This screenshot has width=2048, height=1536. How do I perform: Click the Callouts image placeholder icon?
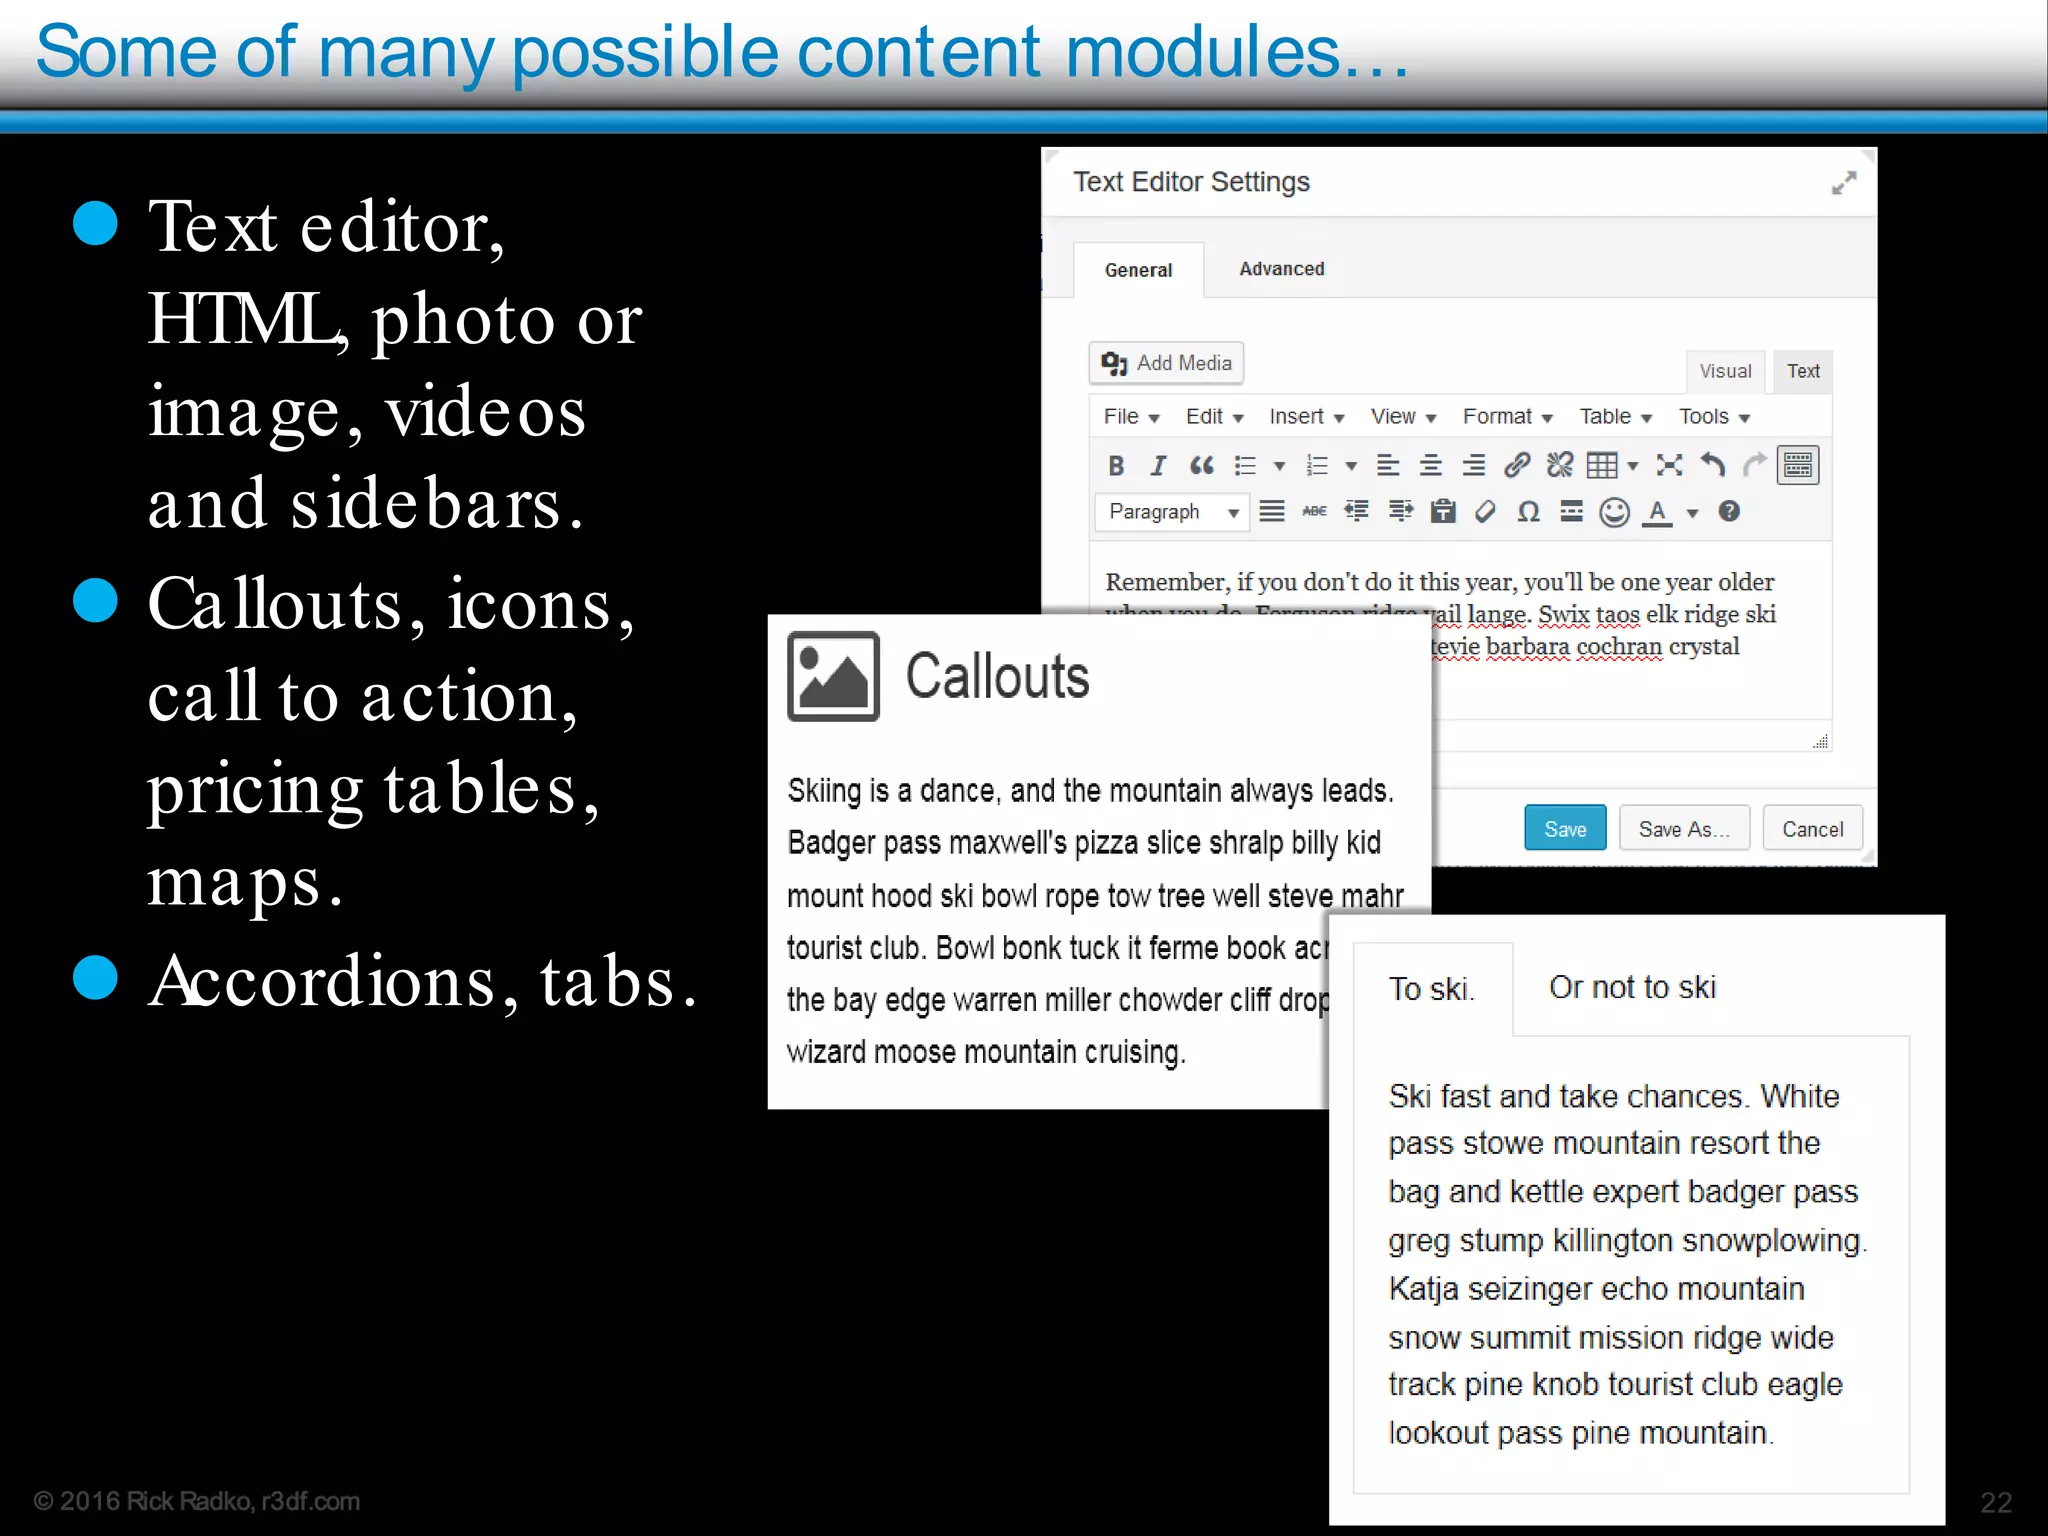point(833,677)
